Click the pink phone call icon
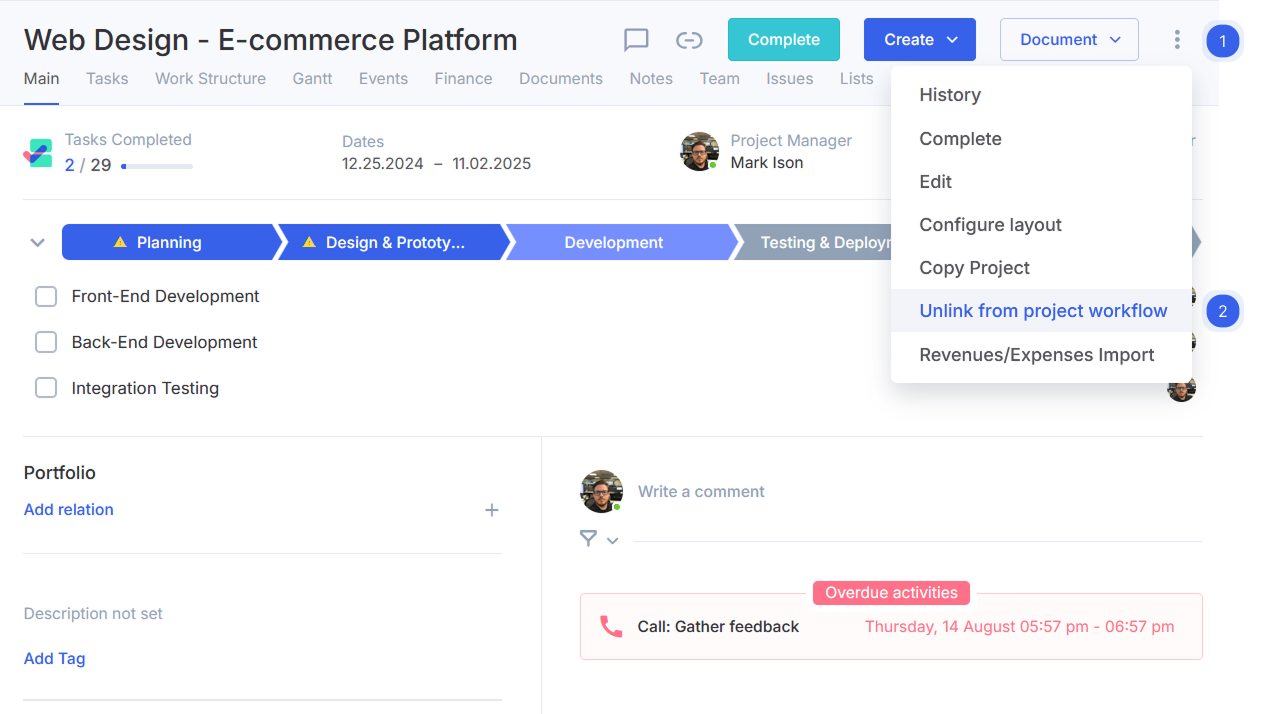 (610, 627)
